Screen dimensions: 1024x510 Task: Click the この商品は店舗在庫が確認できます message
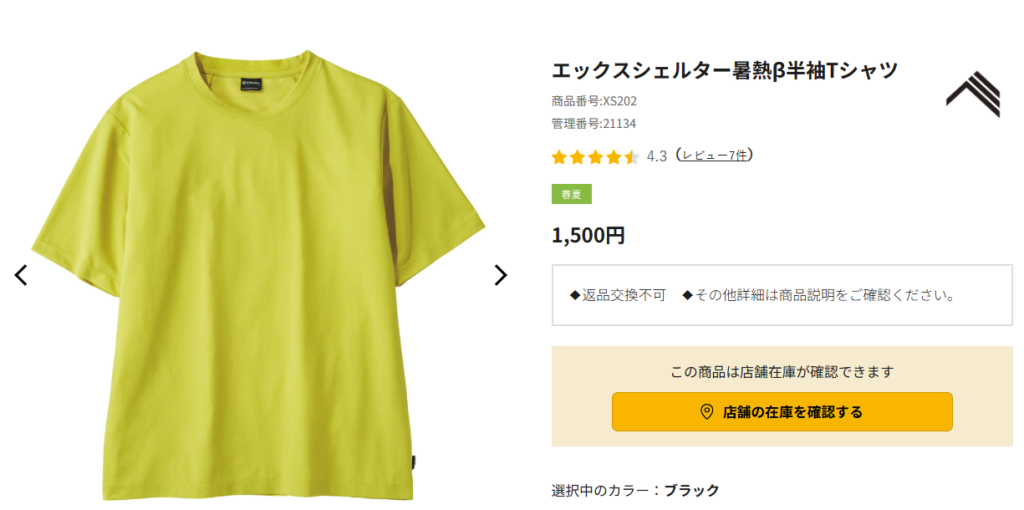781,372
